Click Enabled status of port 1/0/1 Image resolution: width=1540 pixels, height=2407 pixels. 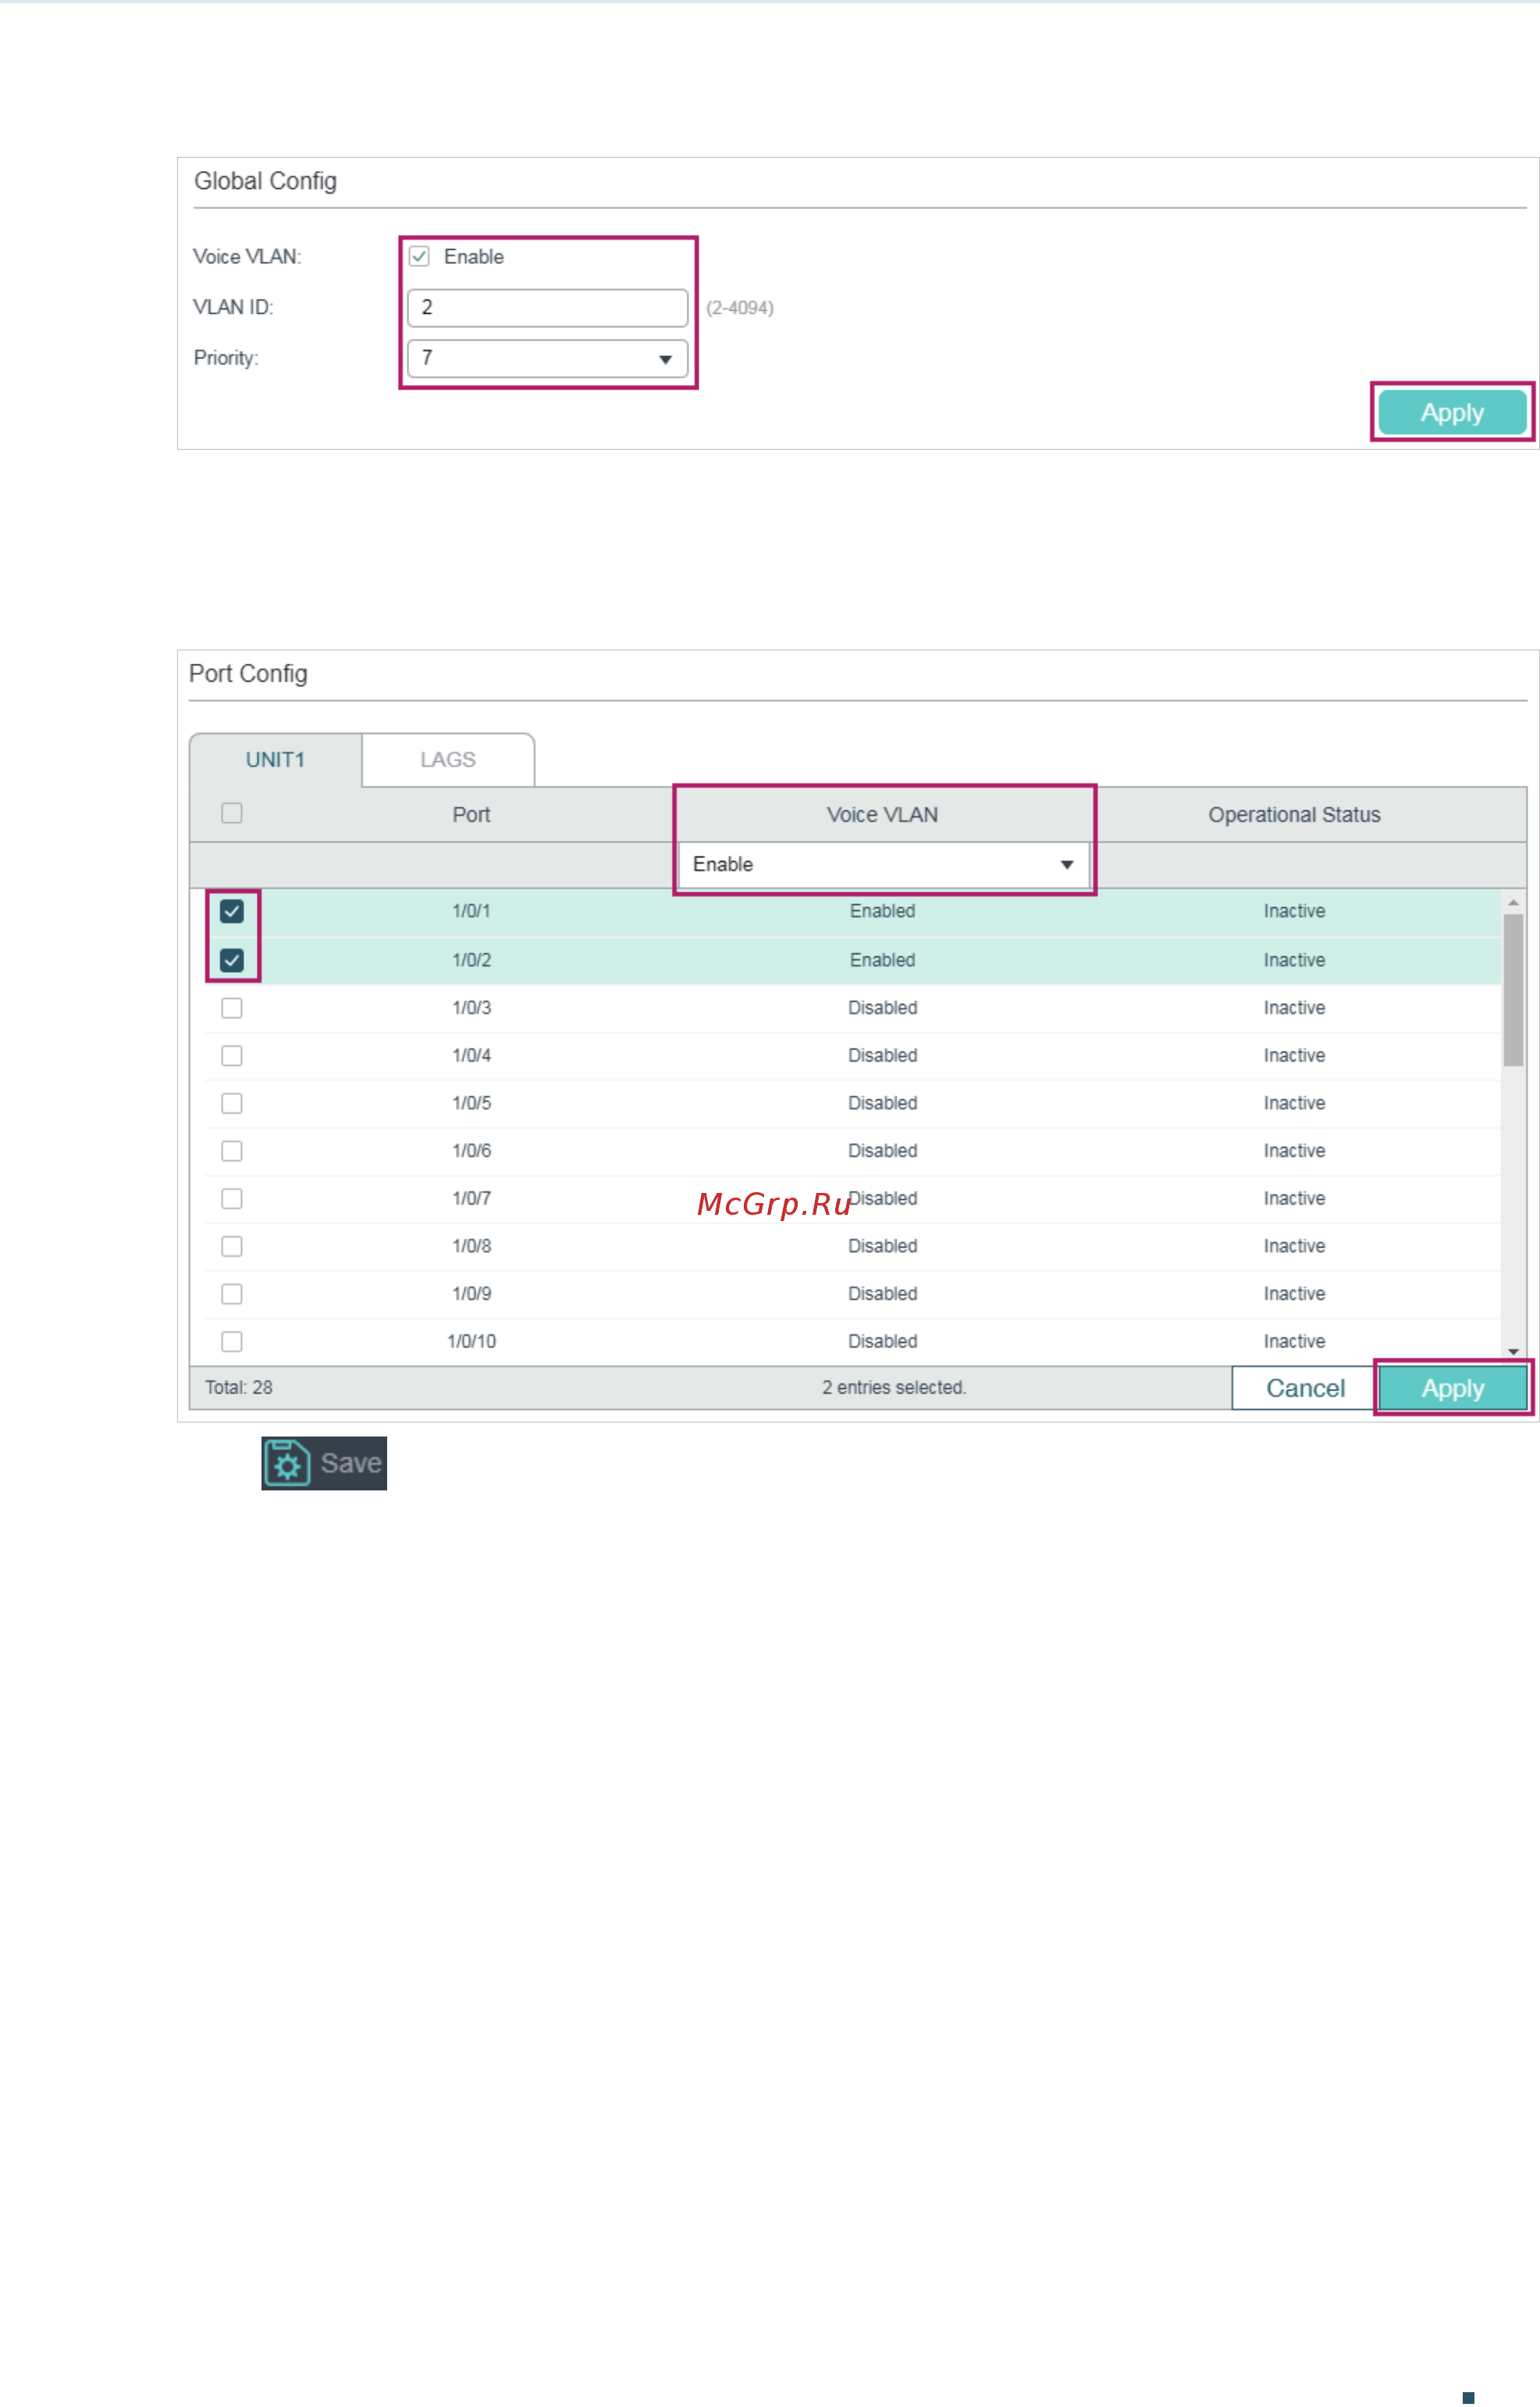point(882,911)
